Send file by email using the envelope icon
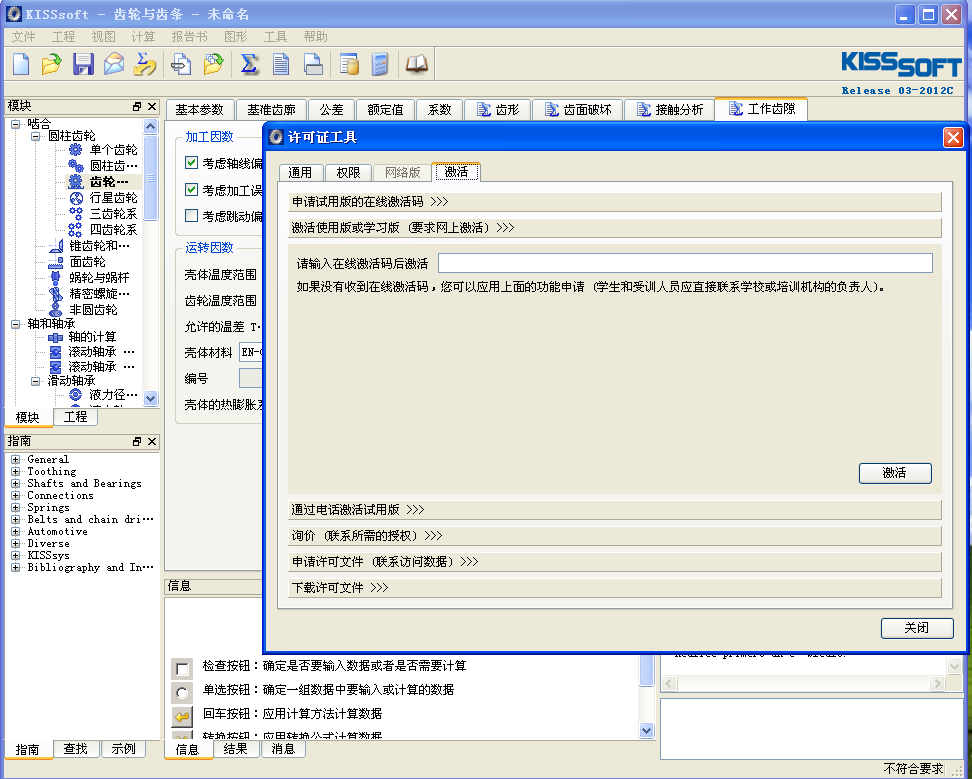 click(114, 64)
